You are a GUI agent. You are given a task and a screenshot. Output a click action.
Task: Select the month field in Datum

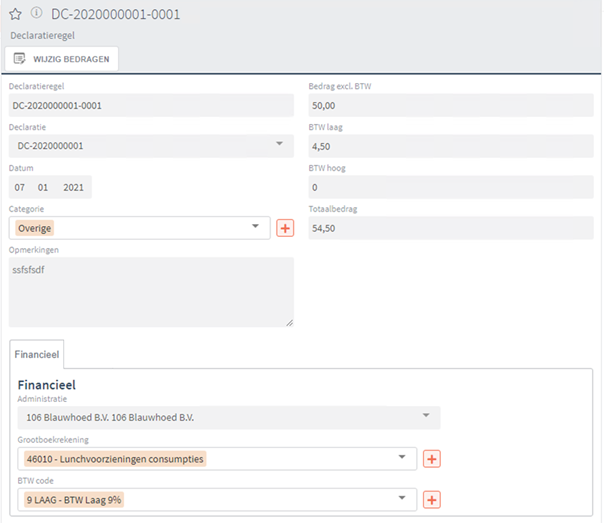click(x=44, y=187)
